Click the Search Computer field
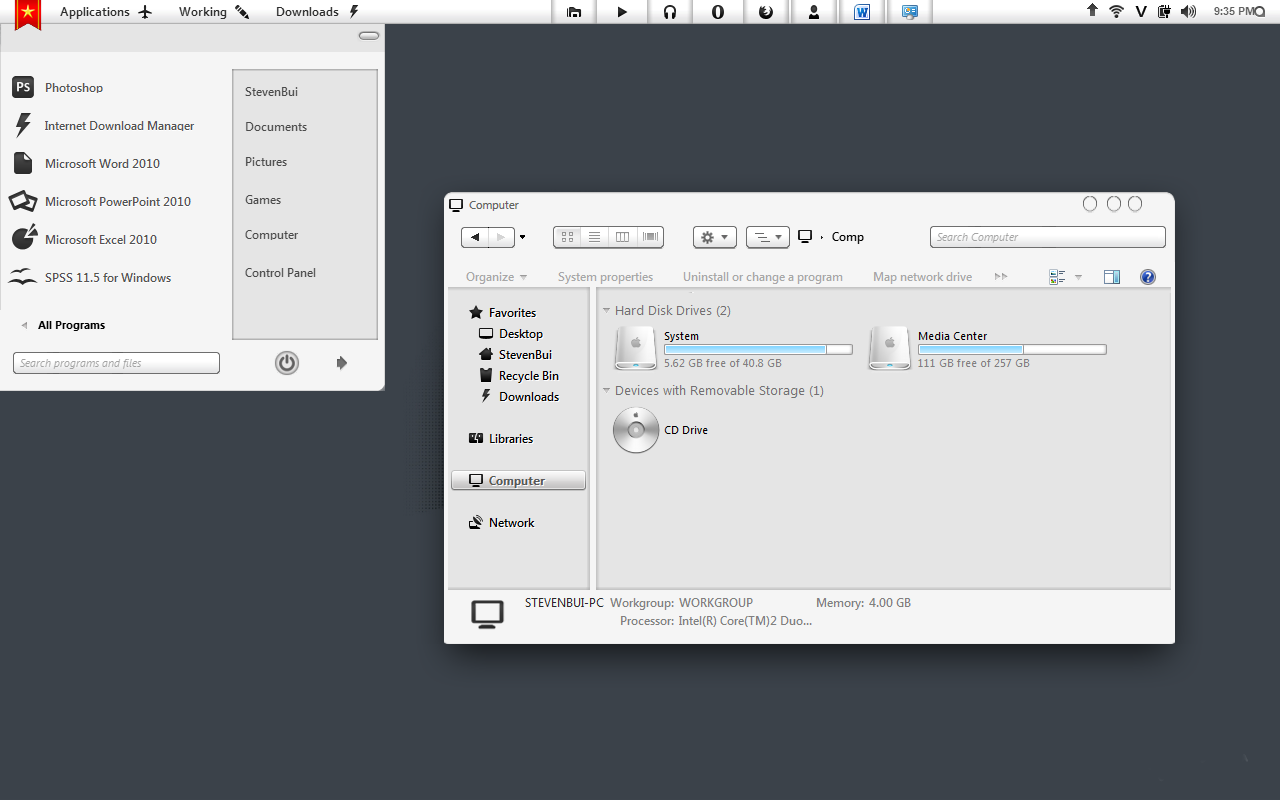 (1048, 237)
